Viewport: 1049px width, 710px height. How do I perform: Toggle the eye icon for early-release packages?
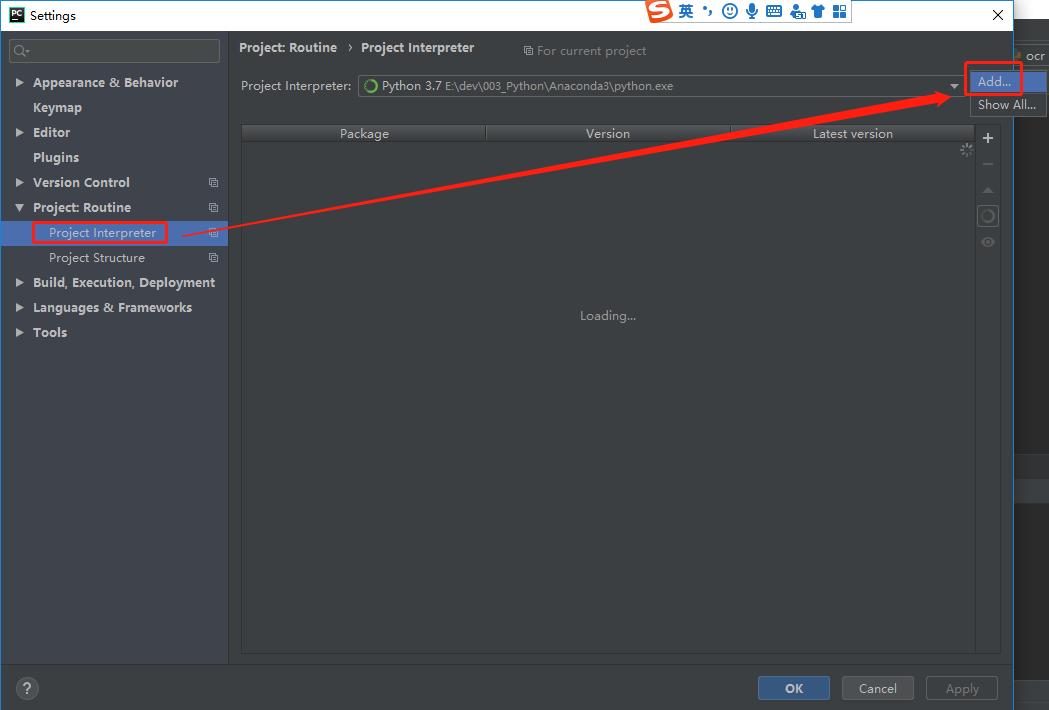987,242
